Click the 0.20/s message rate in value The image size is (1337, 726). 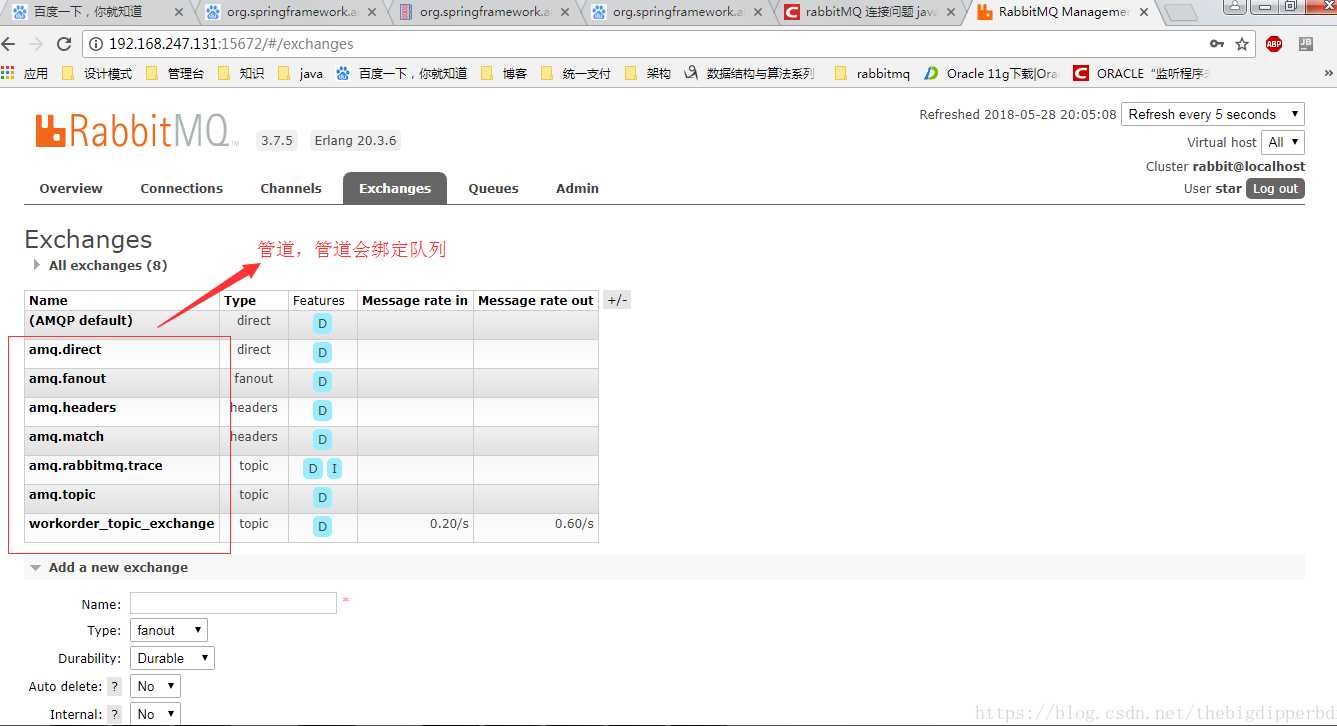click(x=449, y=524)
